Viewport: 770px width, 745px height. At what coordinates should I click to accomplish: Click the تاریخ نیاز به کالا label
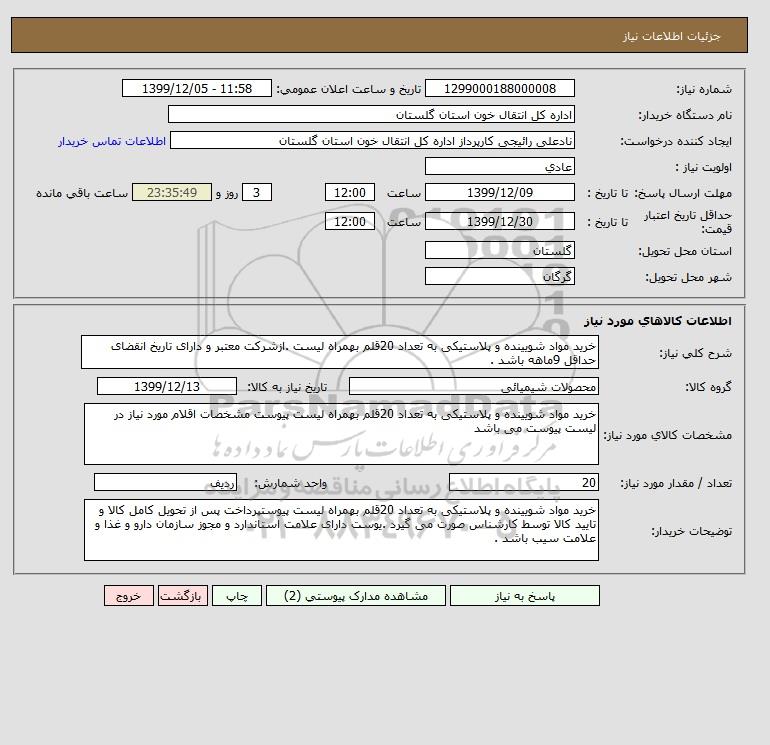click(287, 387)
